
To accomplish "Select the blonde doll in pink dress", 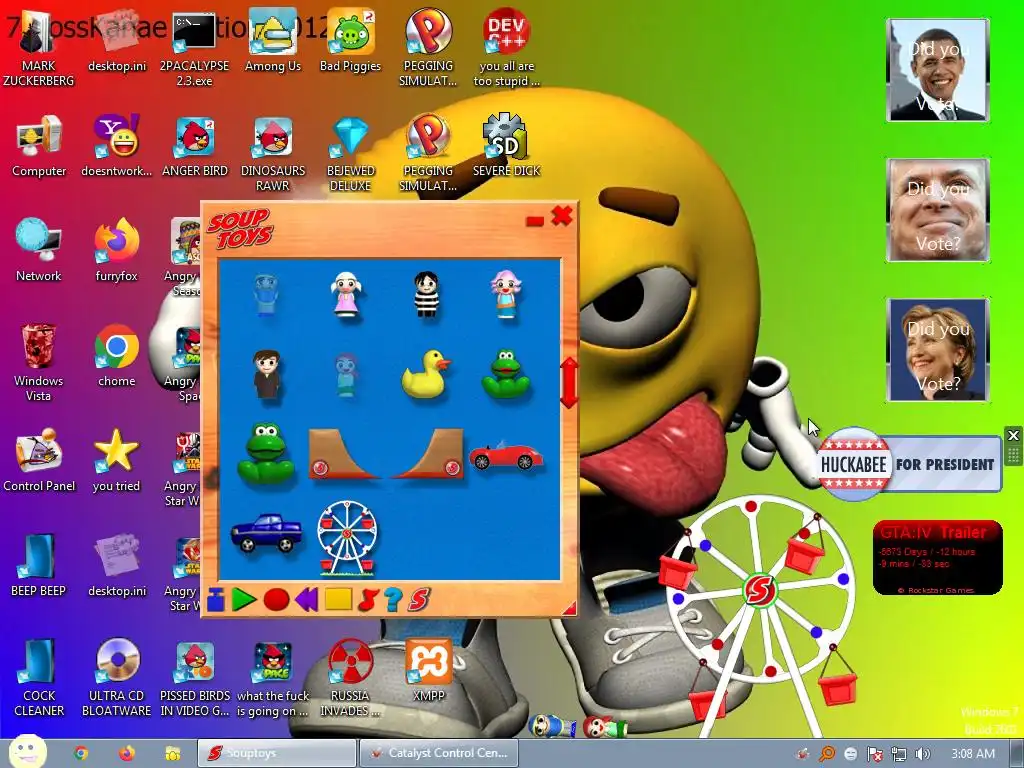I will coord(346,295).
